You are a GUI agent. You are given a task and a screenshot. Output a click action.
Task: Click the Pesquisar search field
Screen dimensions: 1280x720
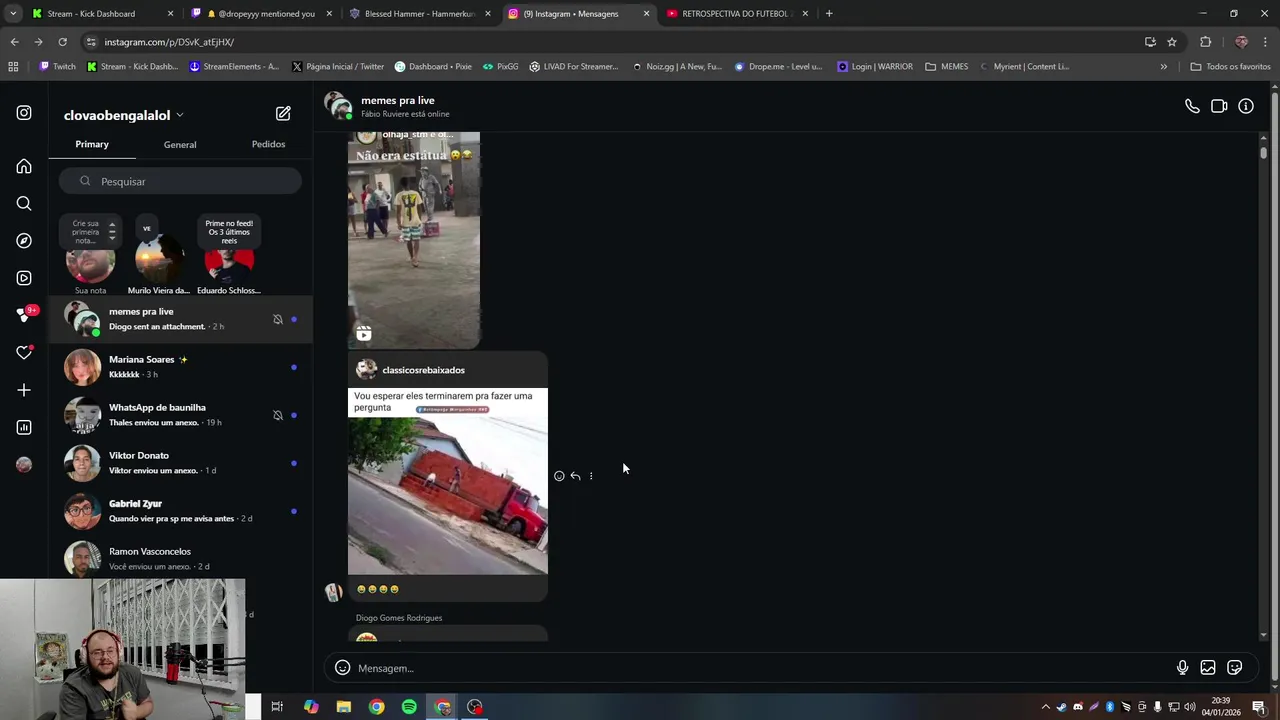pyautogui.click(x=180, y=181)
